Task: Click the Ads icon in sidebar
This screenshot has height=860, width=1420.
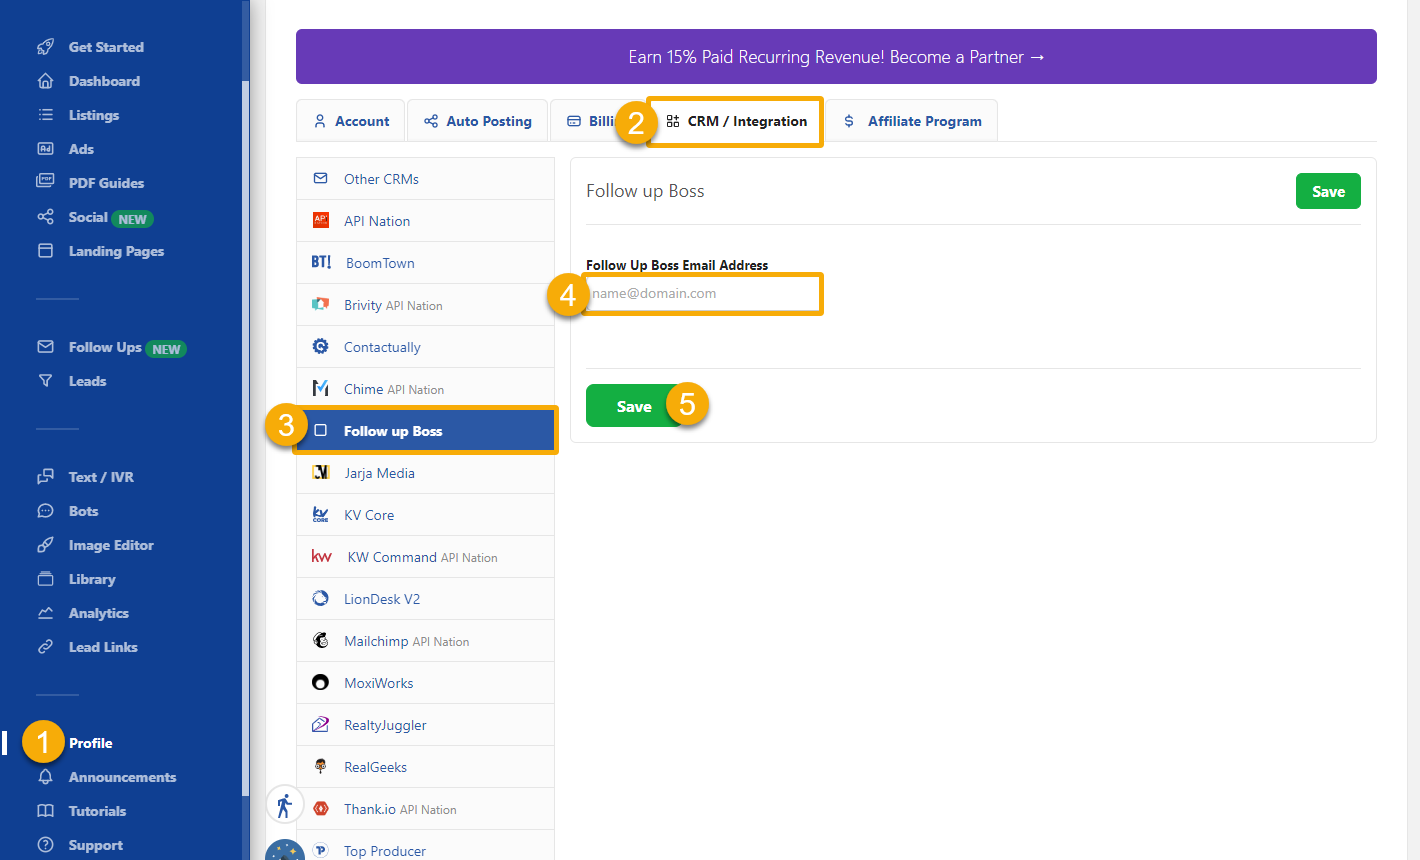Action: pyautogui.click(x=45, y=149)
